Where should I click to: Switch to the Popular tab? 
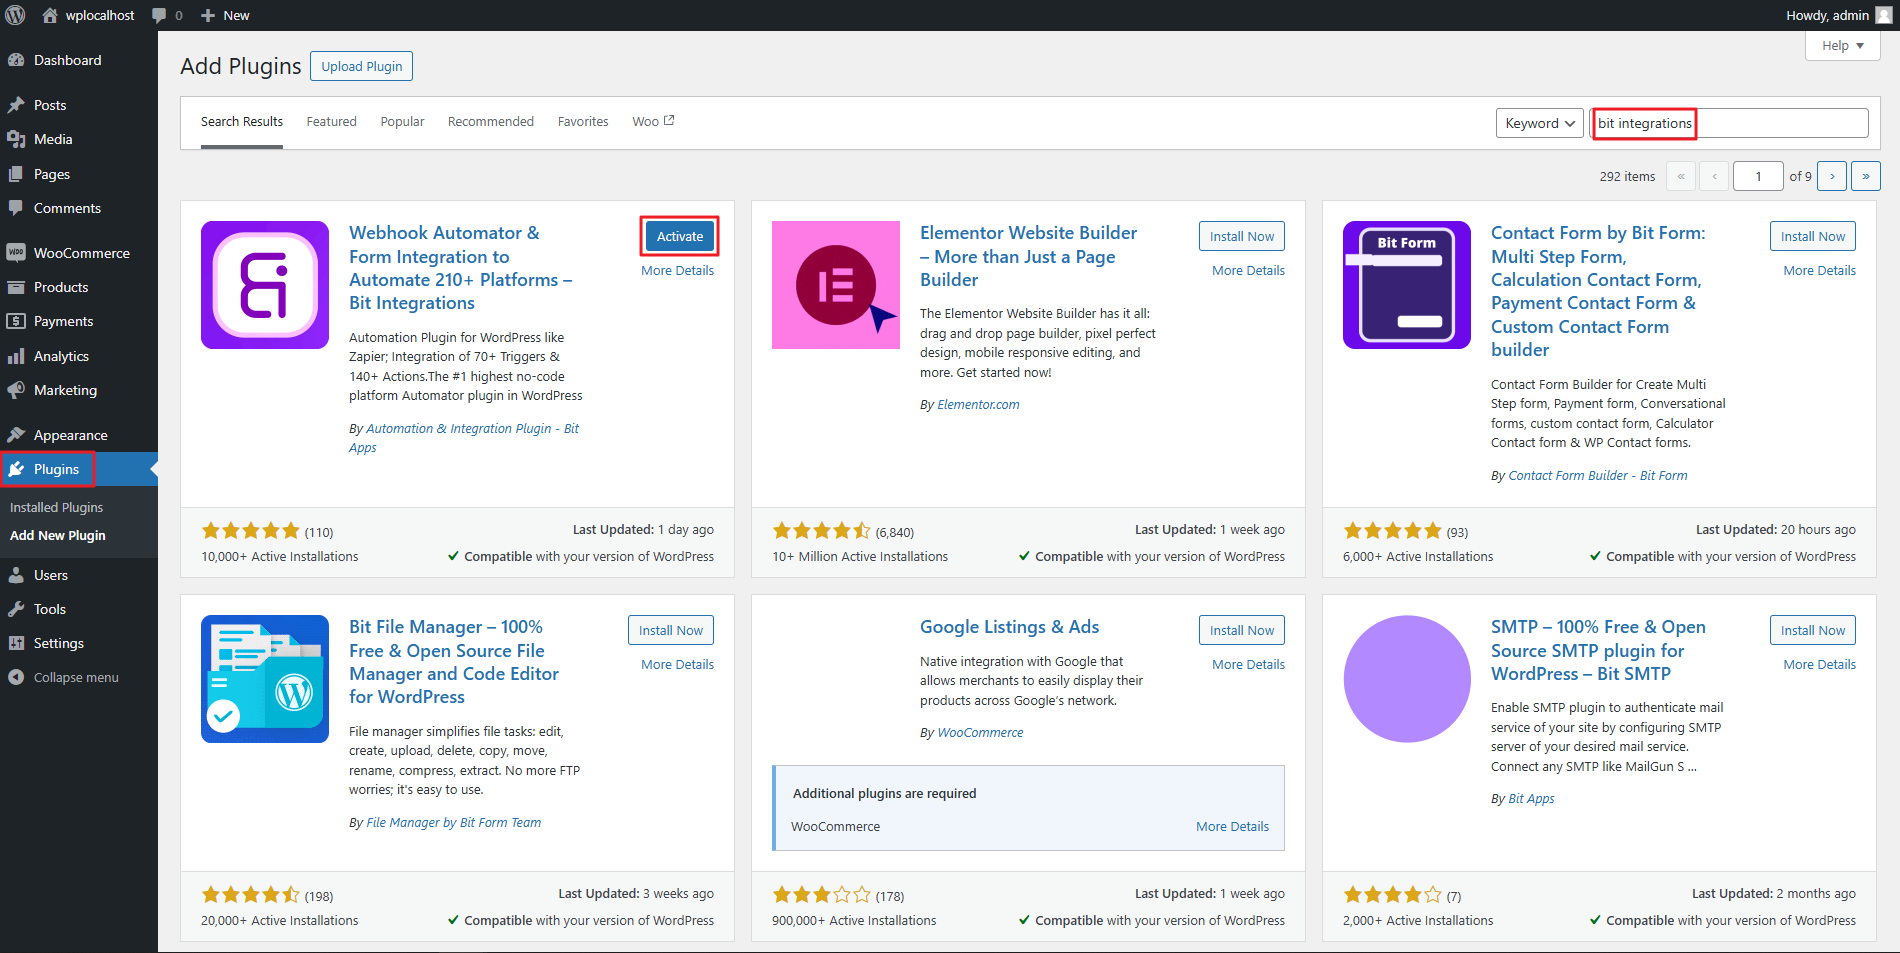(402, 122)
